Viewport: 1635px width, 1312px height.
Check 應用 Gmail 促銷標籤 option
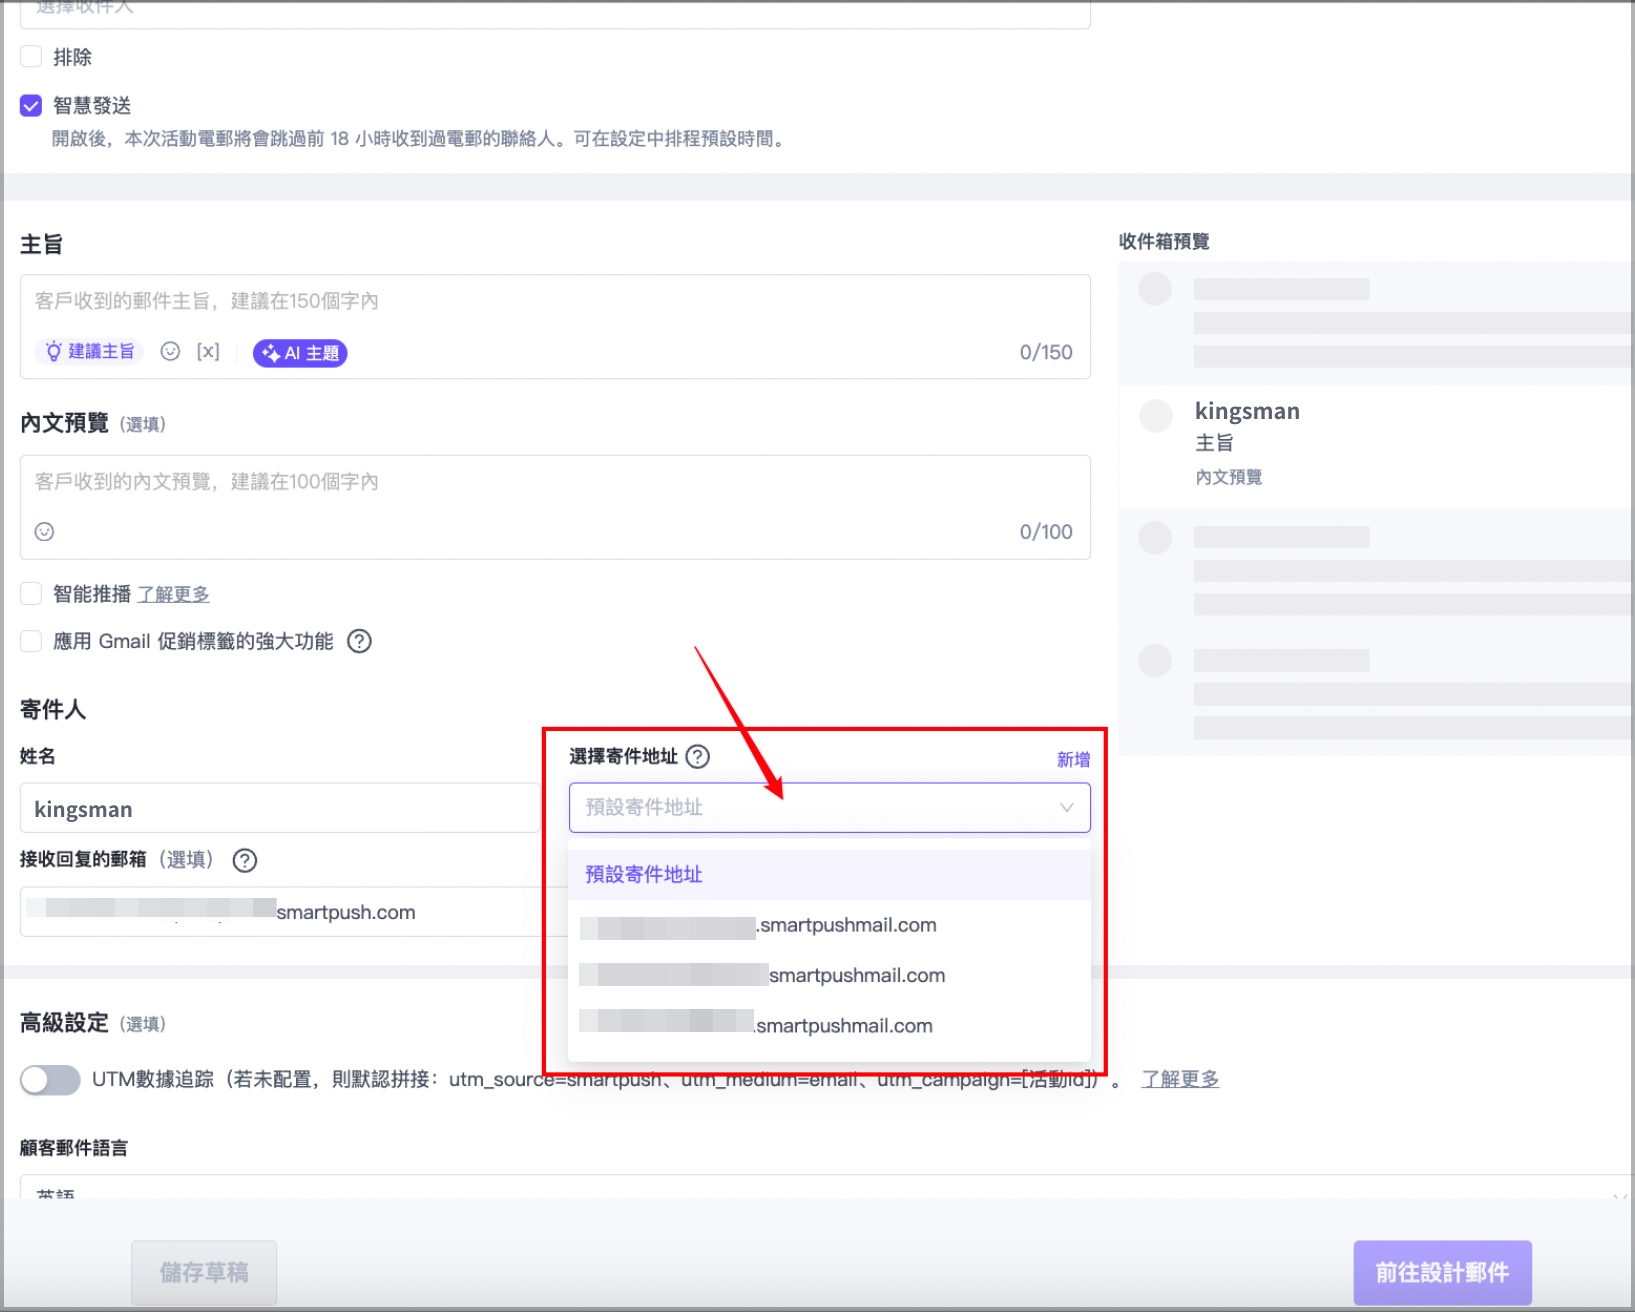pos(31,642)
